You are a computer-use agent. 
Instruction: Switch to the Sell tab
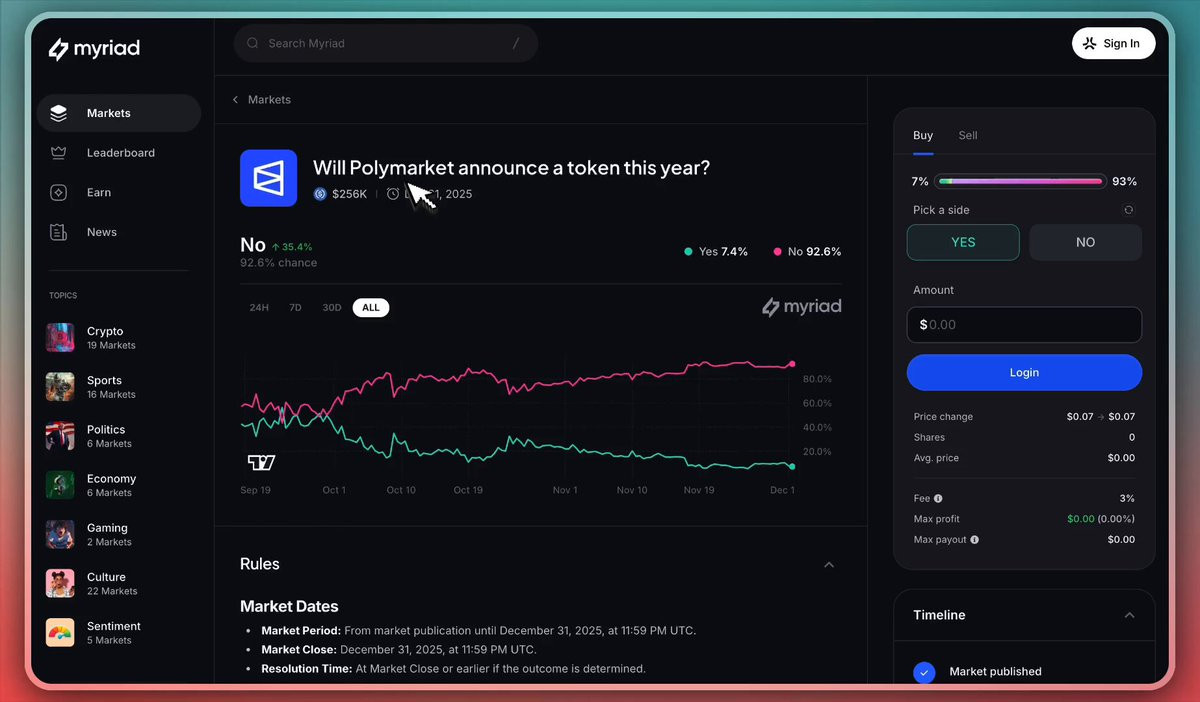968,135
